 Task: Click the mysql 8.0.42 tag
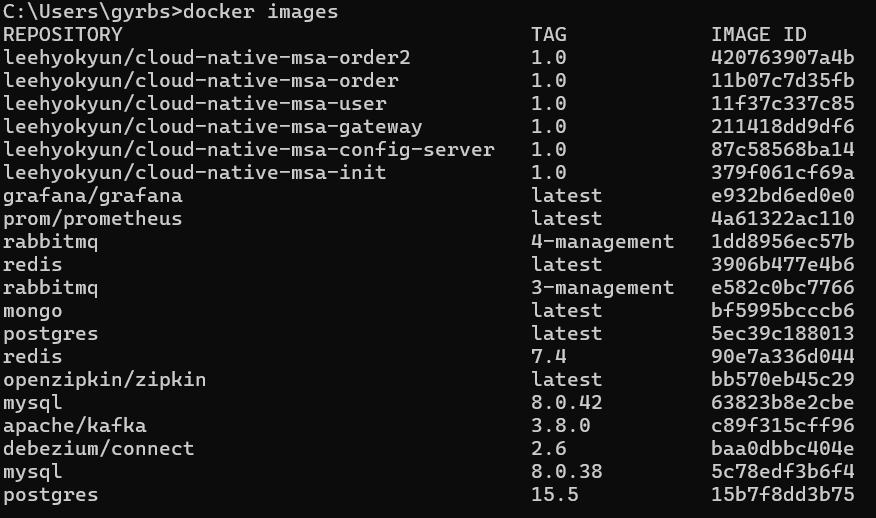[x=566, y=403]
